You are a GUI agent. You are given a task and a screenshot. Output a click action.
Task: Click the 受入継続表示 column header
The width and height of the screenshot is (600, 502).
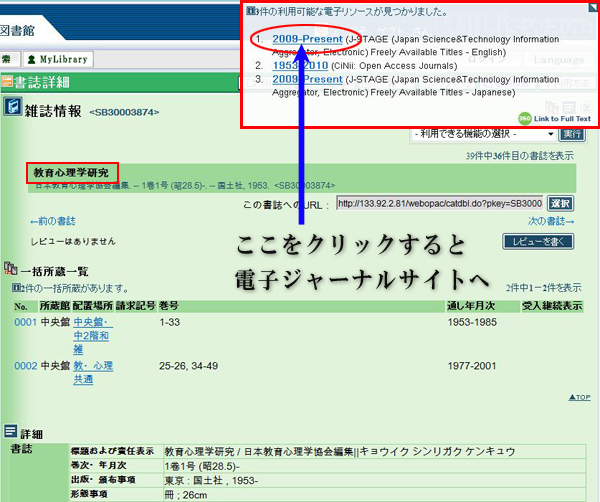(552, 306)
